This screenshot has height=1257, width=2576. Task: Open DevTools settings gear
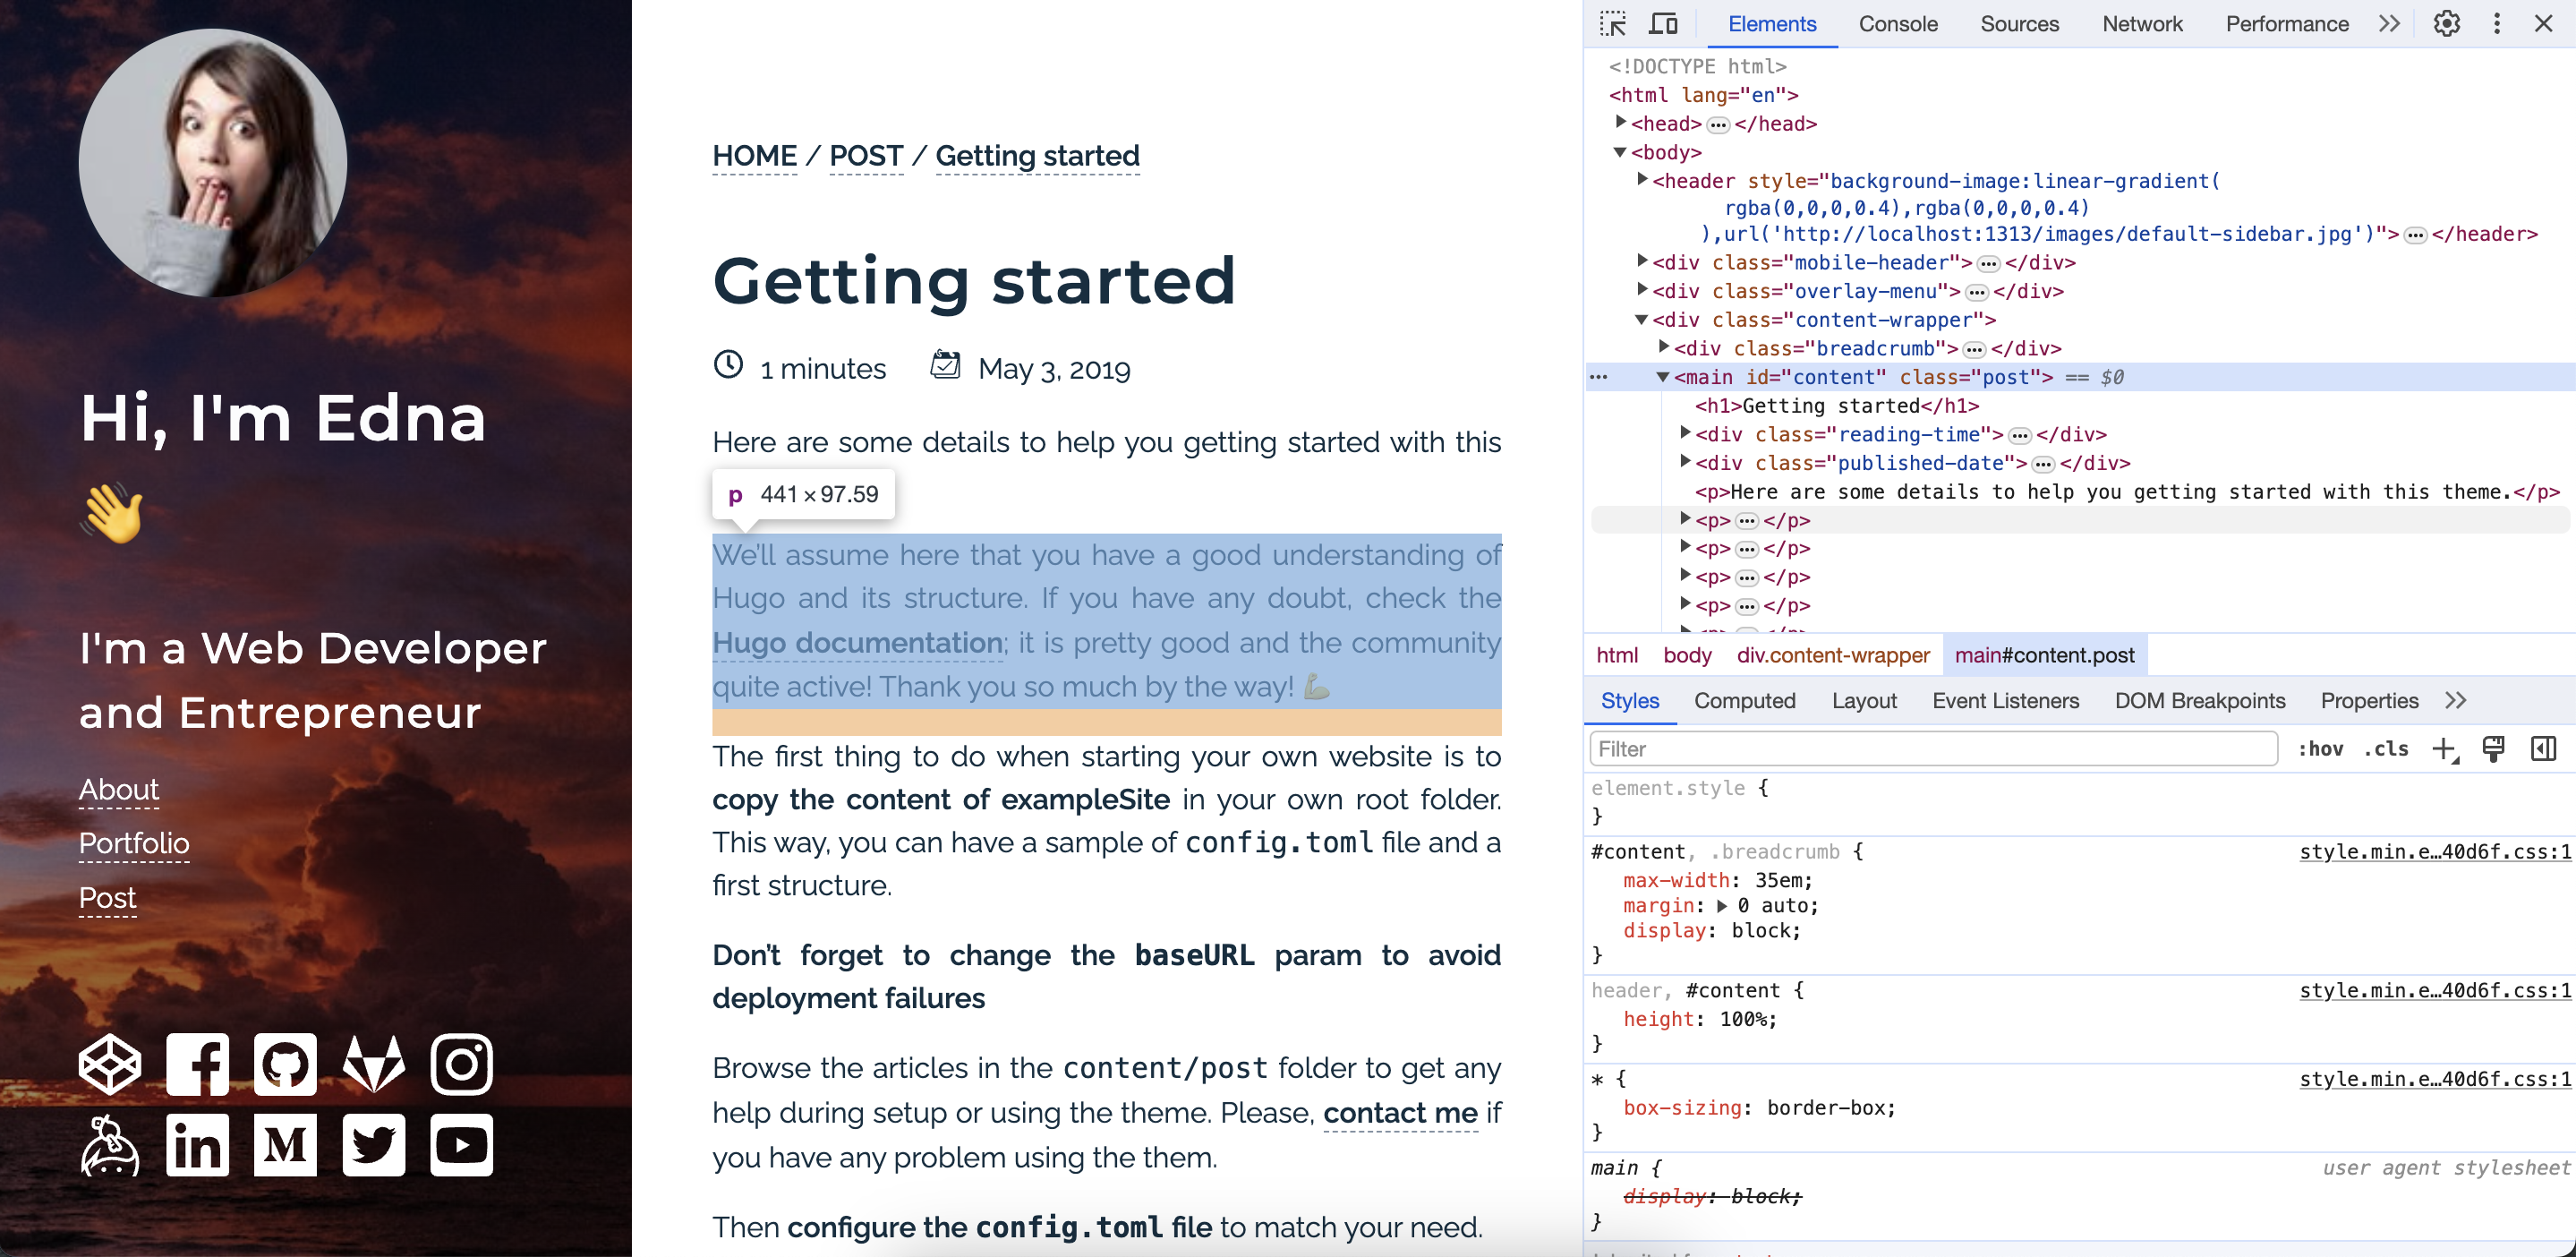click(2447, 24)
